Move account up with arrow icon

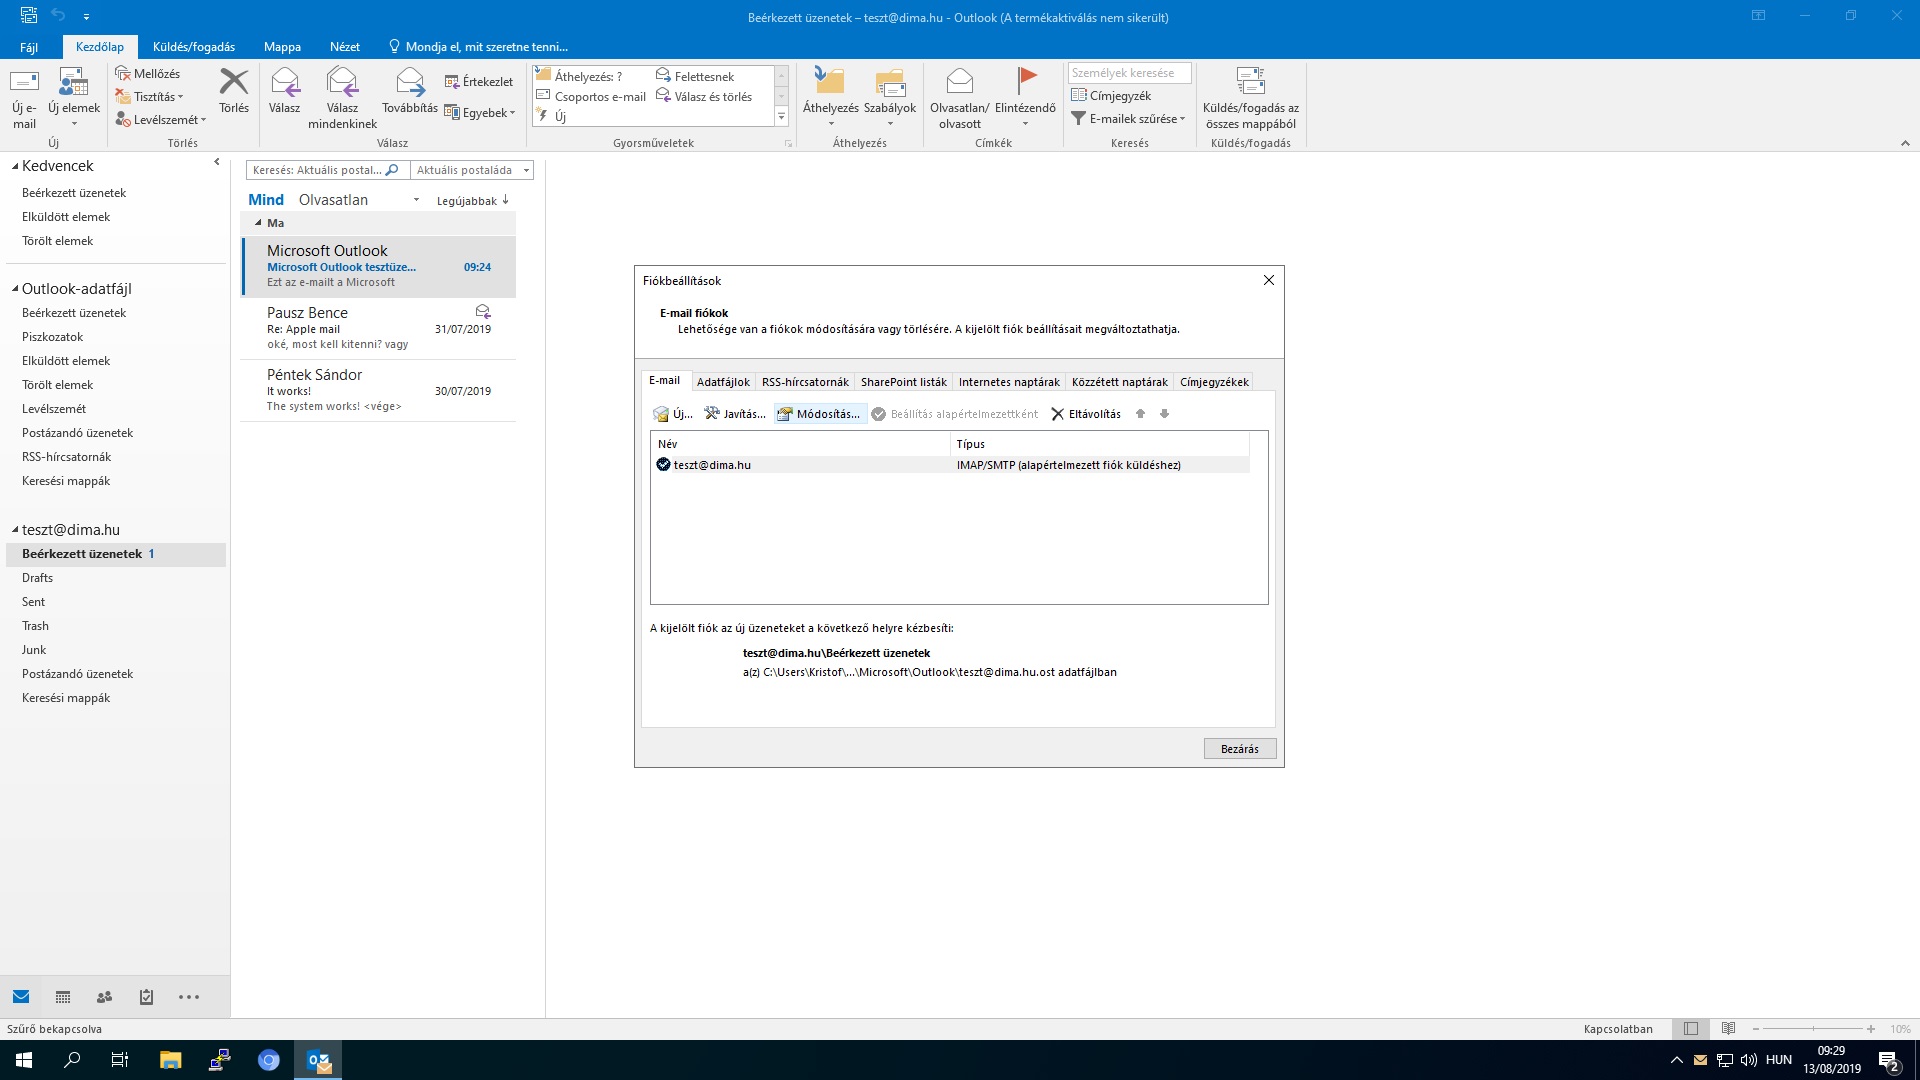(1140, 414)
